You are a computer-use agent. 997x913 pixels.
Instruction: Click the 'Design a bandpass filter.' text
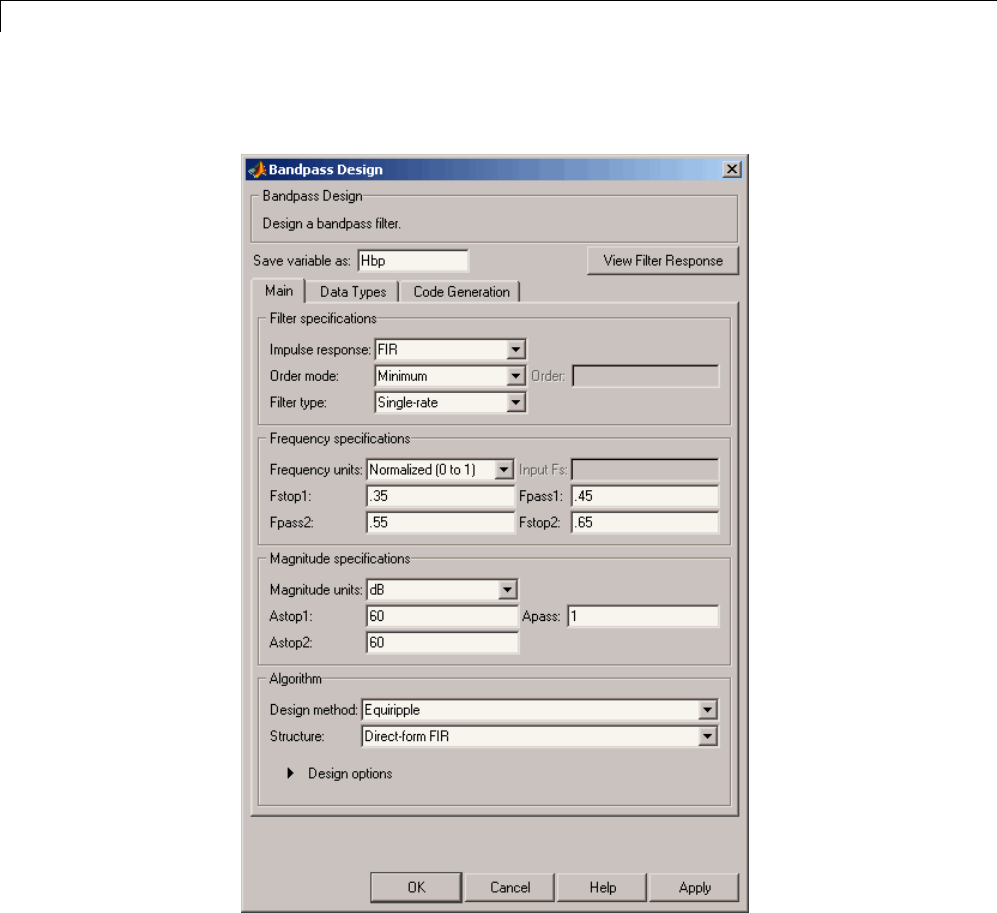pyautogui.click(x=331, y=224)
